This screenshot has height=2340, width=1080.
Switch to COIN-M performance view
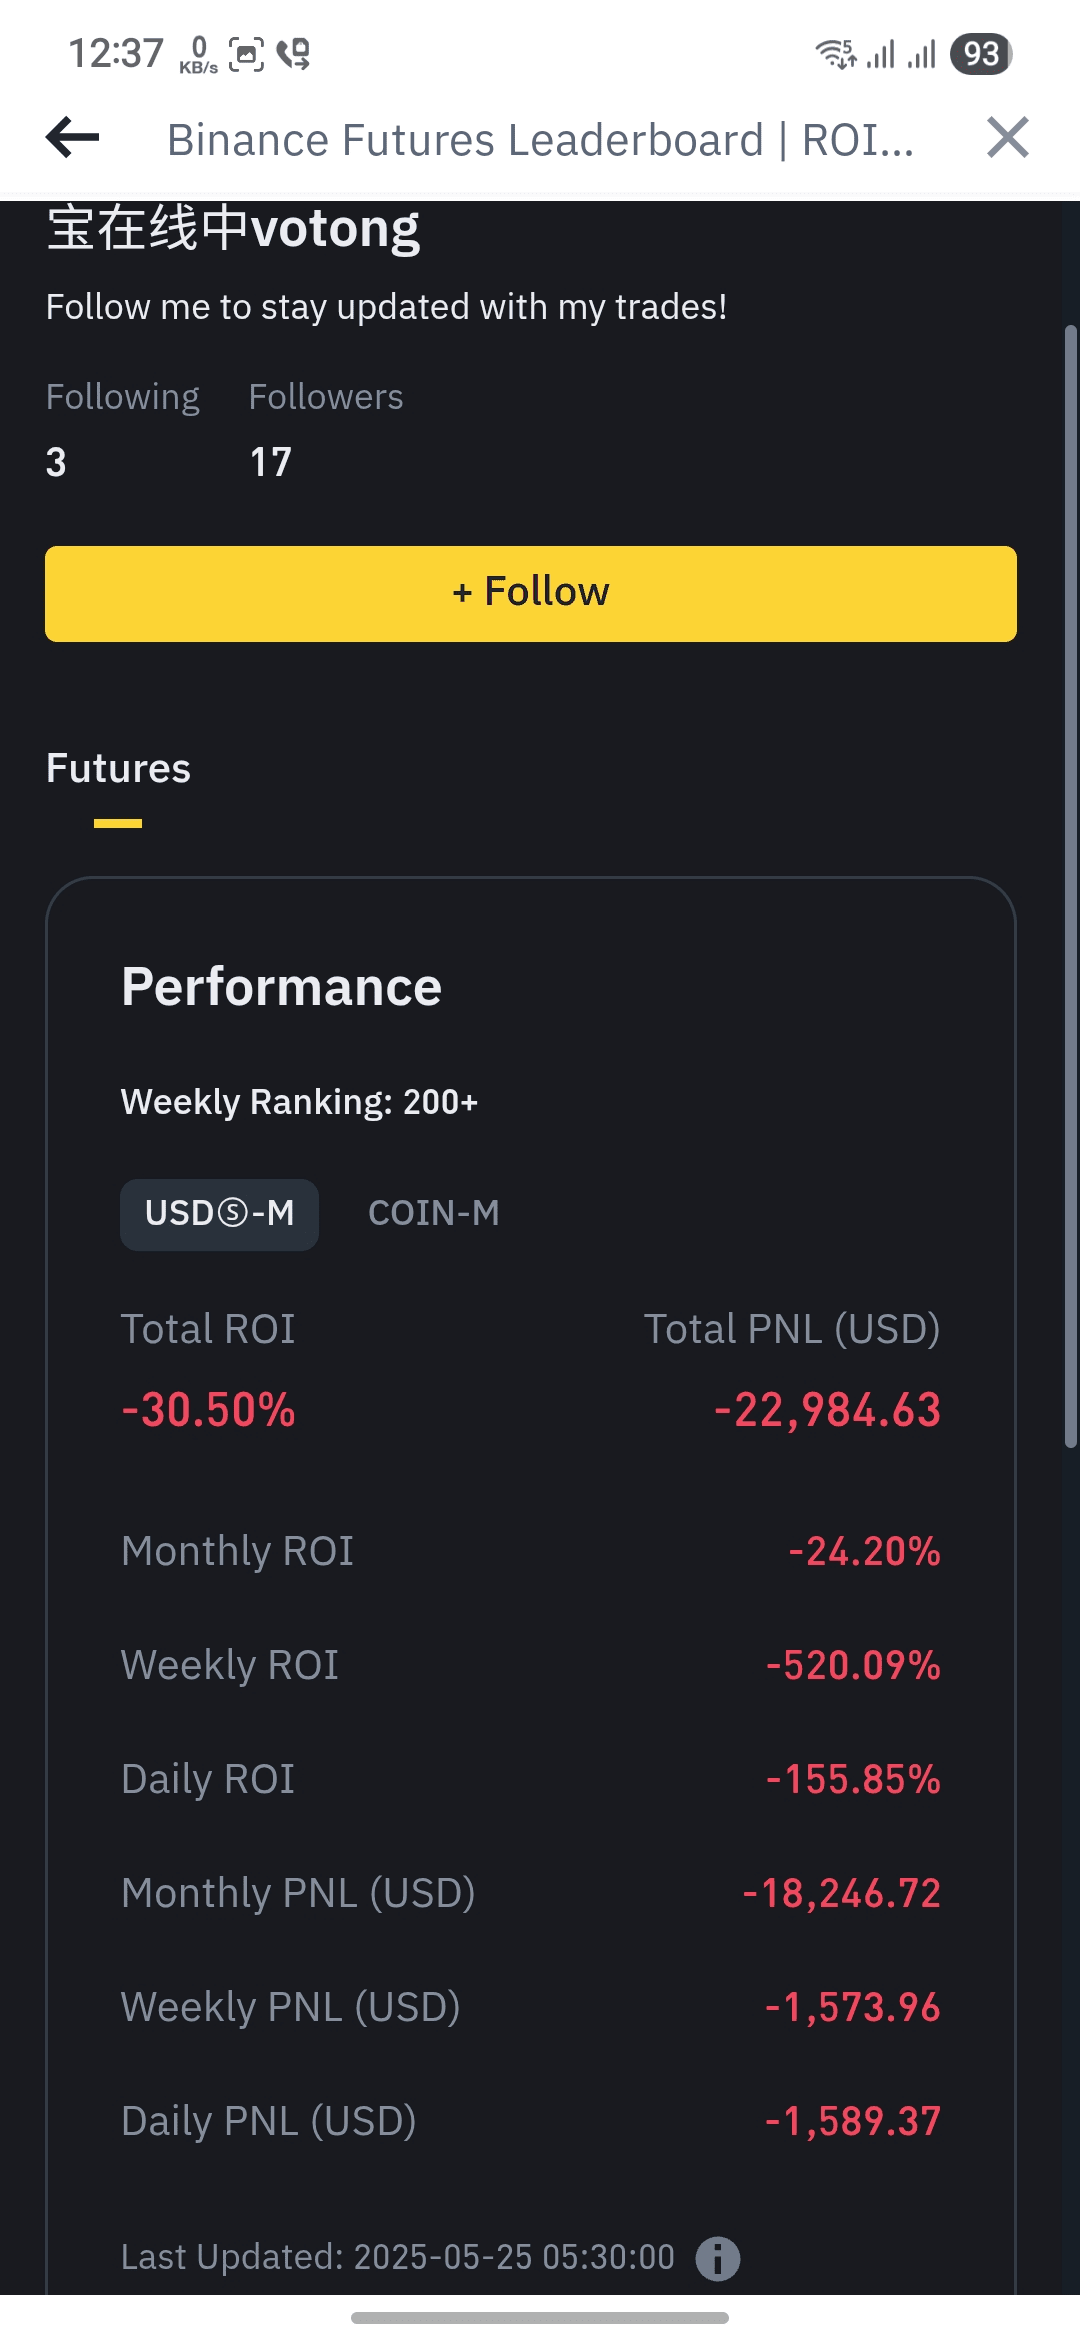click(433, 1214)
